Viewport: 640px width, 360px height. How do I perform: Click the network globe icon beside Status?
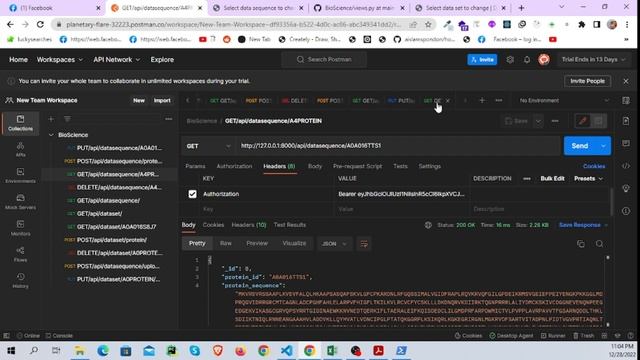[428, 225]
